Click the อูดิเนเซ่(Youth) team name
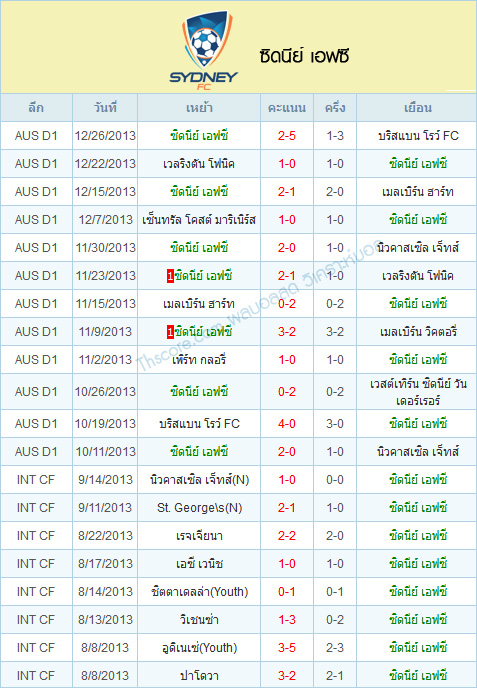This screenshot has height=688, width=477. coord(199,648)
